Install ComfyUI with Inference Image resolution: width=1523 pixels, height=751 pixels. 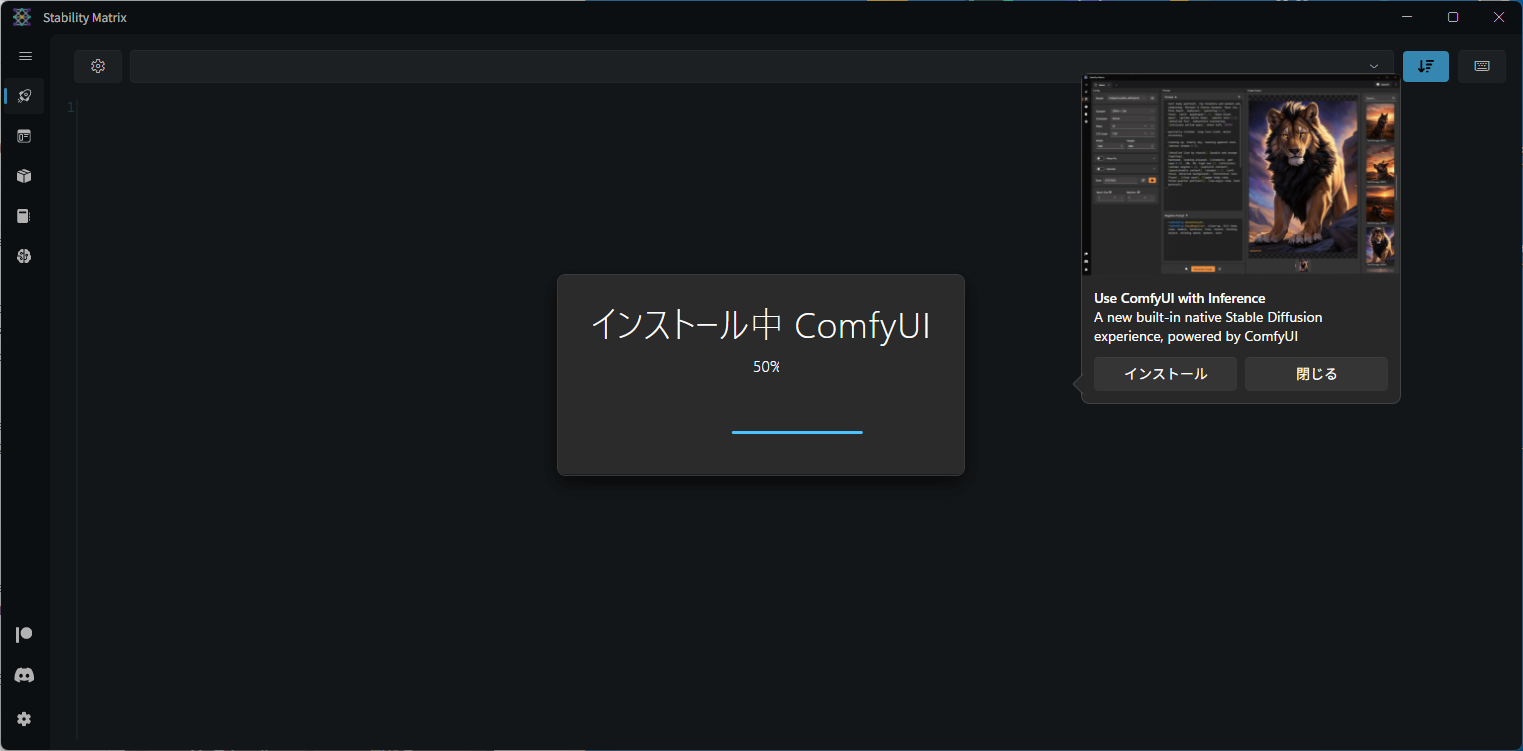(1164, 373)
